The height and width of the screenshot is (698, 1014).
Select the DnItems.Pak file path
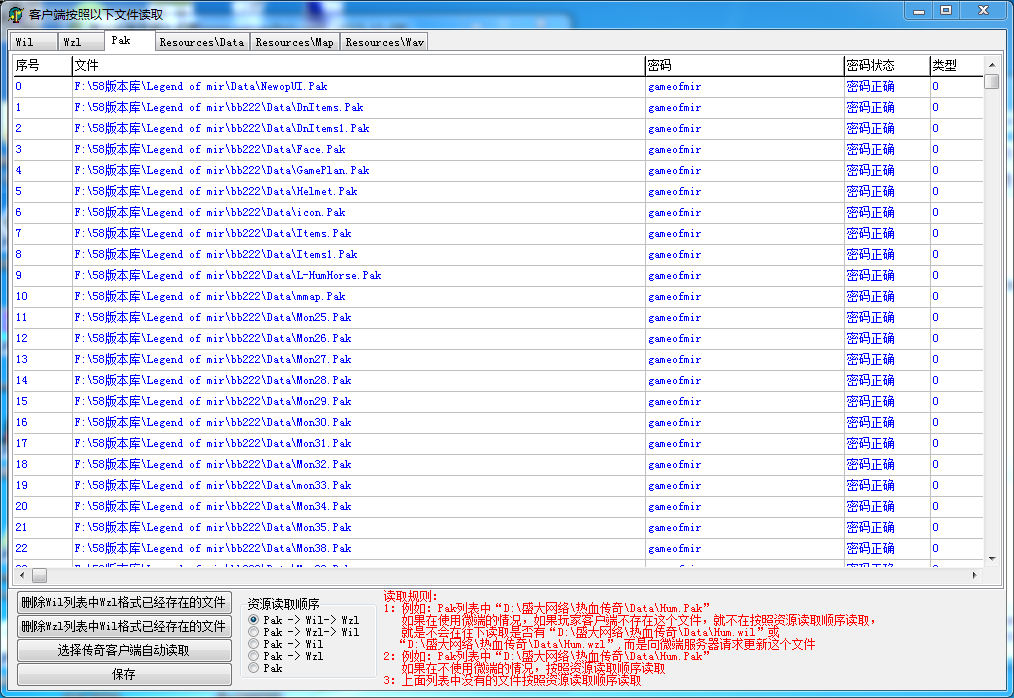219,107
